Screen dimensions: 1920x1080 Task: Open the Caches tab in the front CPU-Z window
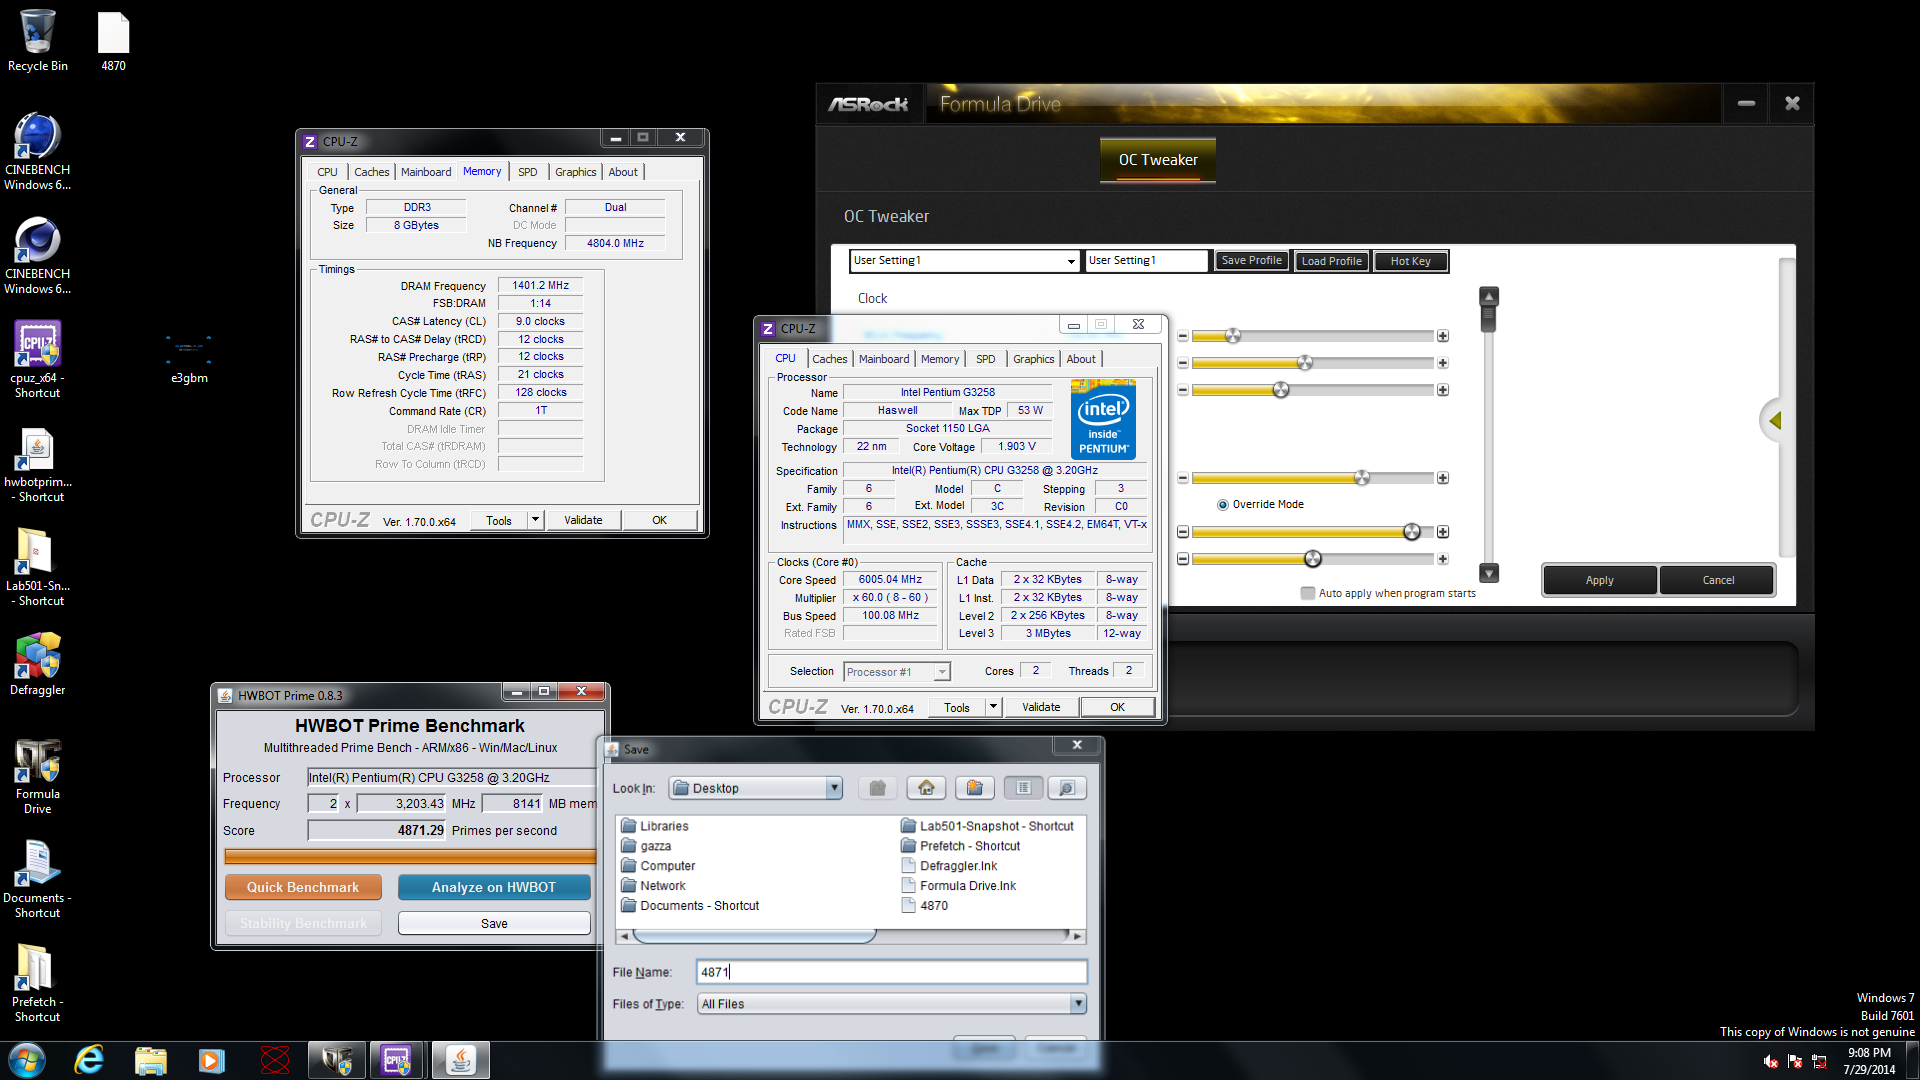pyautogui.click(x=829, y=359)
